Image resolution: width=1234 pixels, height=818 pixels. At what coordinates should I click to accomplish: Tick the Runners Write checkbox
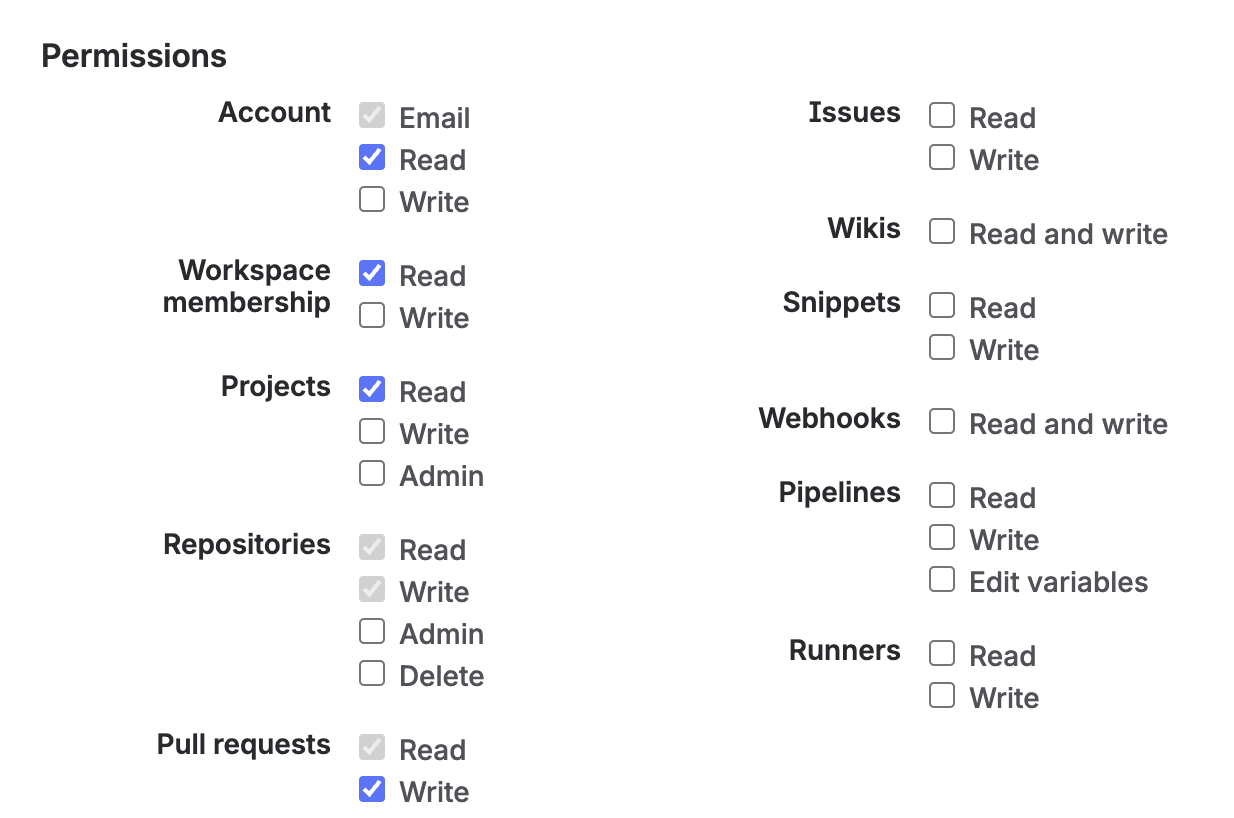(942, 696)
